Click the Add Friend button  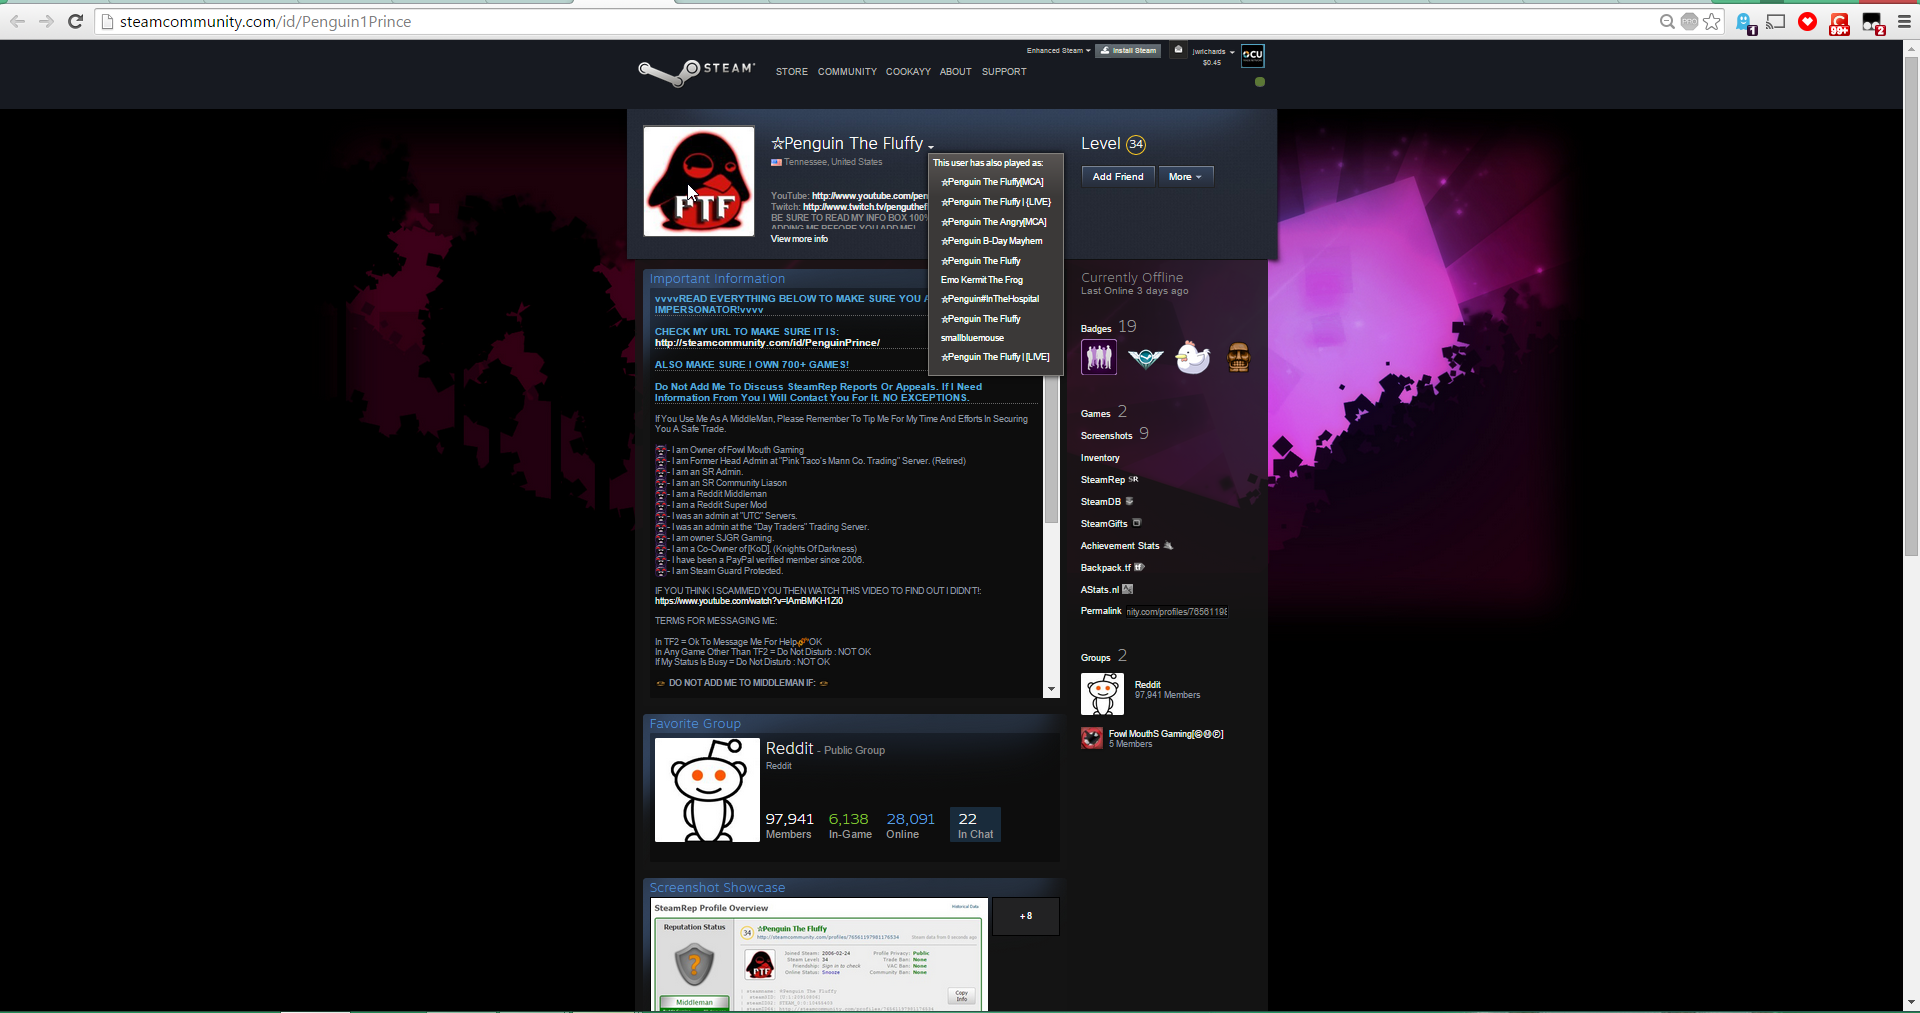1118,176
